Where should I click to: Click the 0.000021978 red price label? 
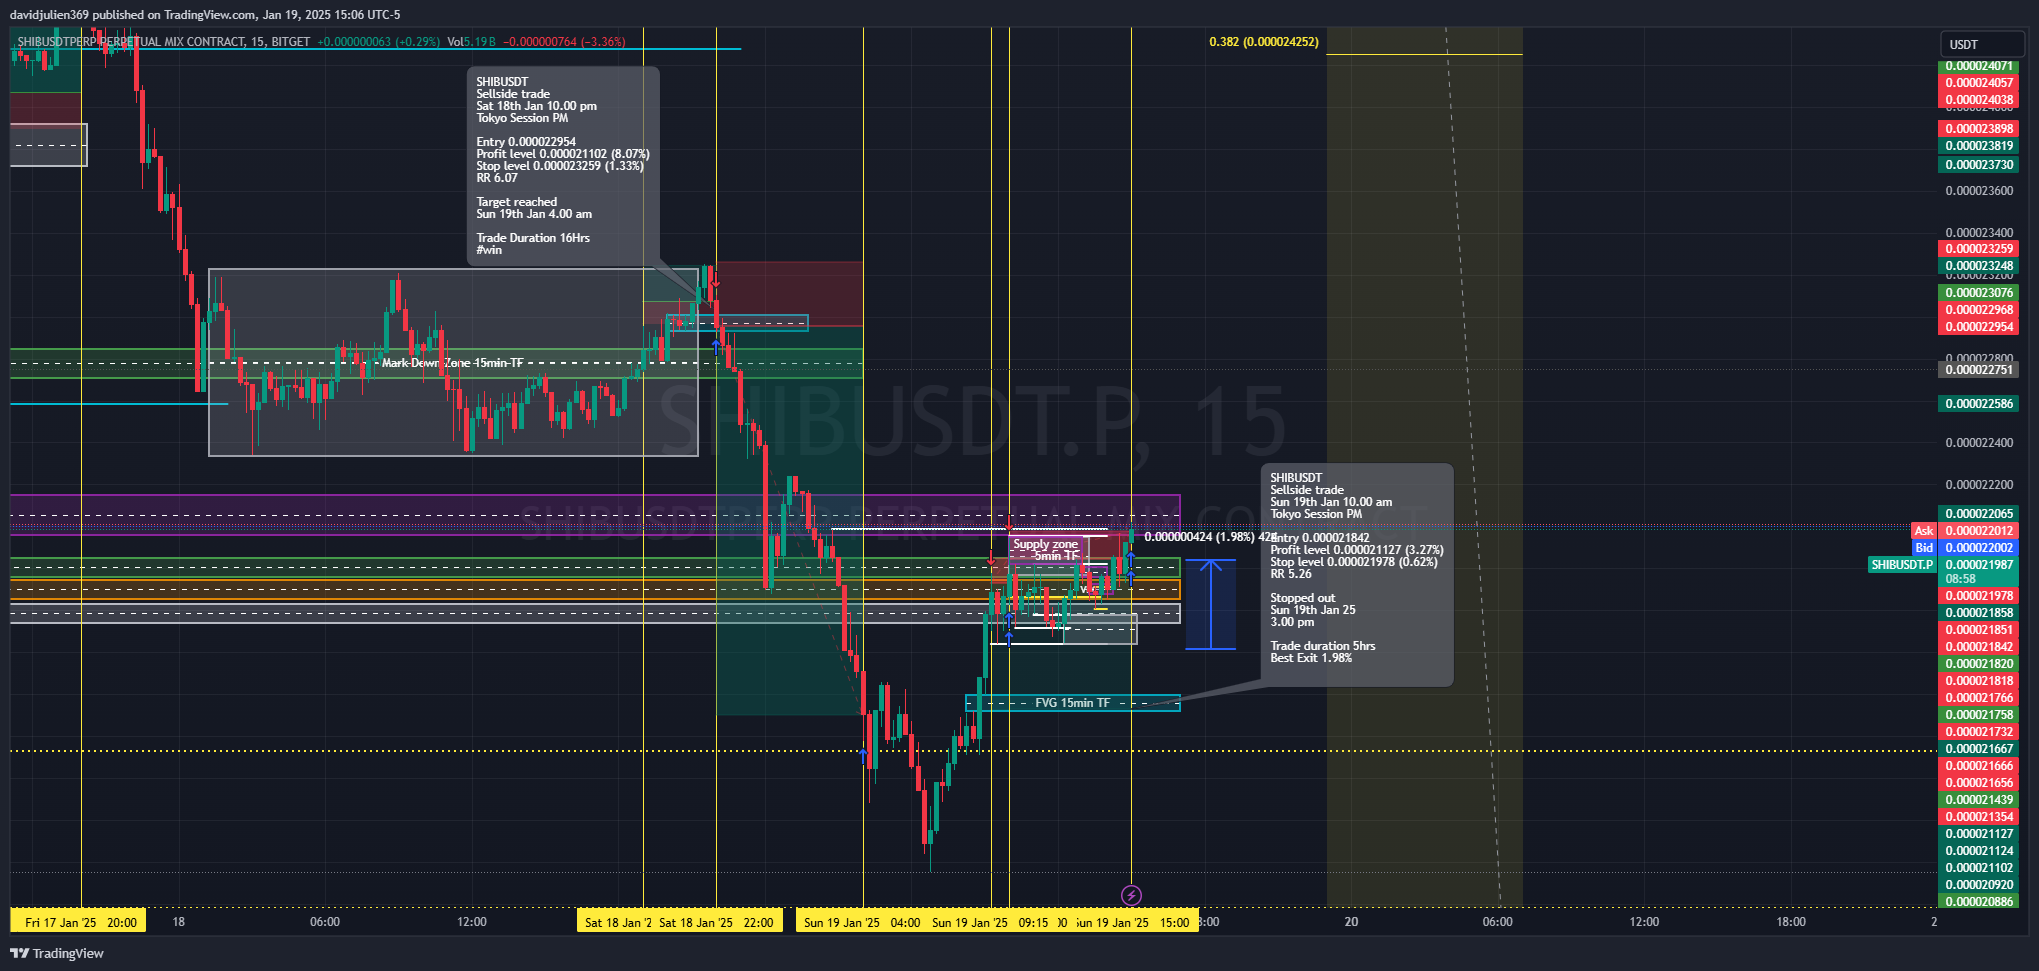tap(1979, 596)
